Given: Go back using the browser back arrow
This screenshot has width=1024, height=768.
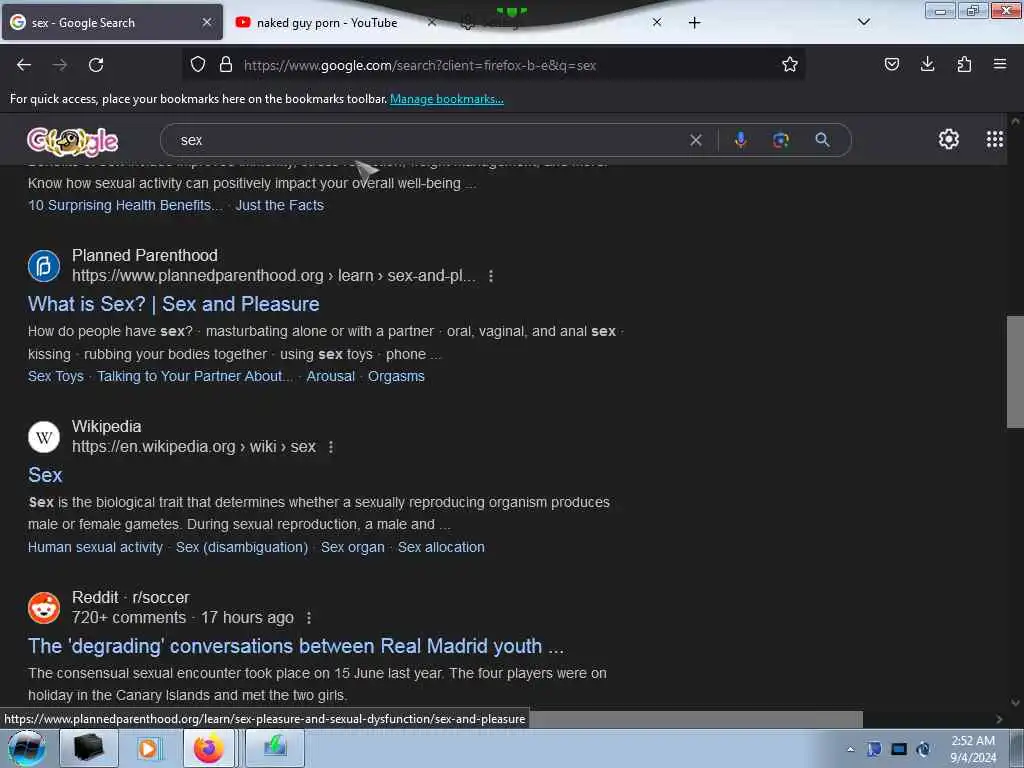Looking at the screenshot, I should click(x=24, y=65).
